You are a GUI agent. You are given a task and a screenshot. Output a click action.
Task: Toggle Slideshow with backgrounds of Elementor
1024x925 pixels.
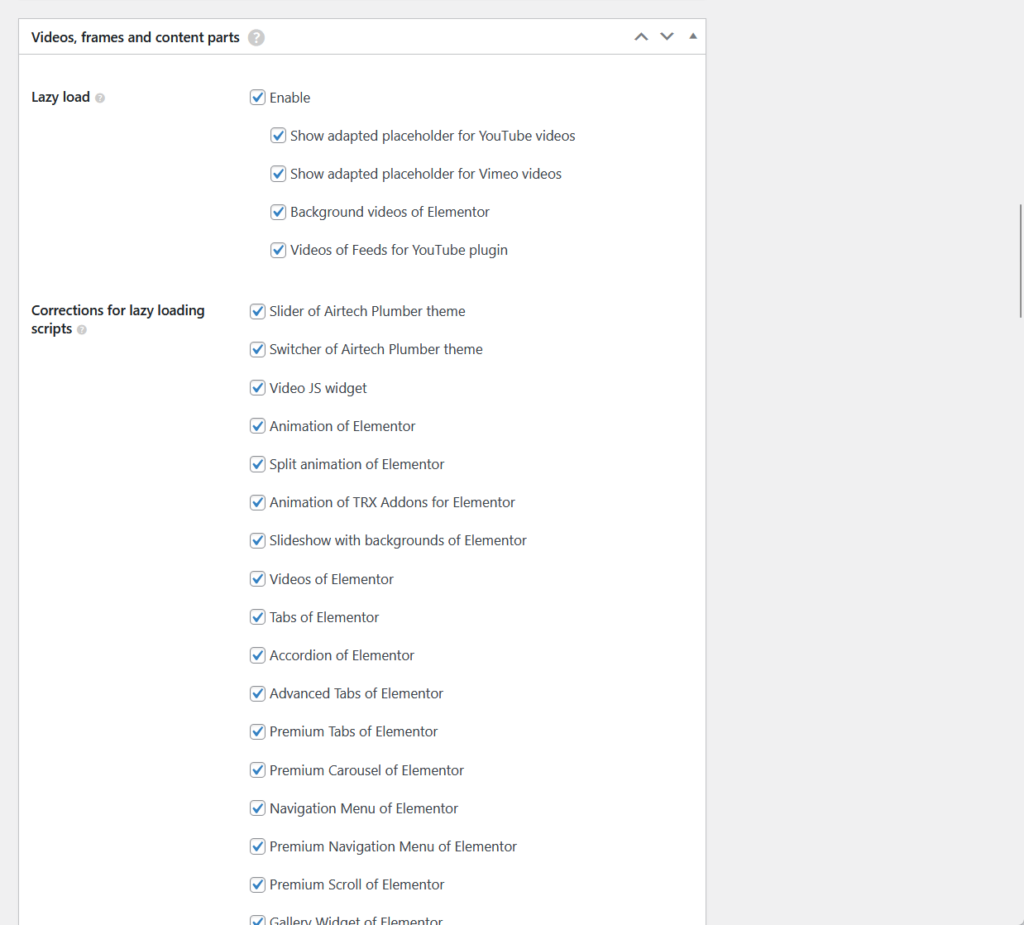click(x=257, y=541)
